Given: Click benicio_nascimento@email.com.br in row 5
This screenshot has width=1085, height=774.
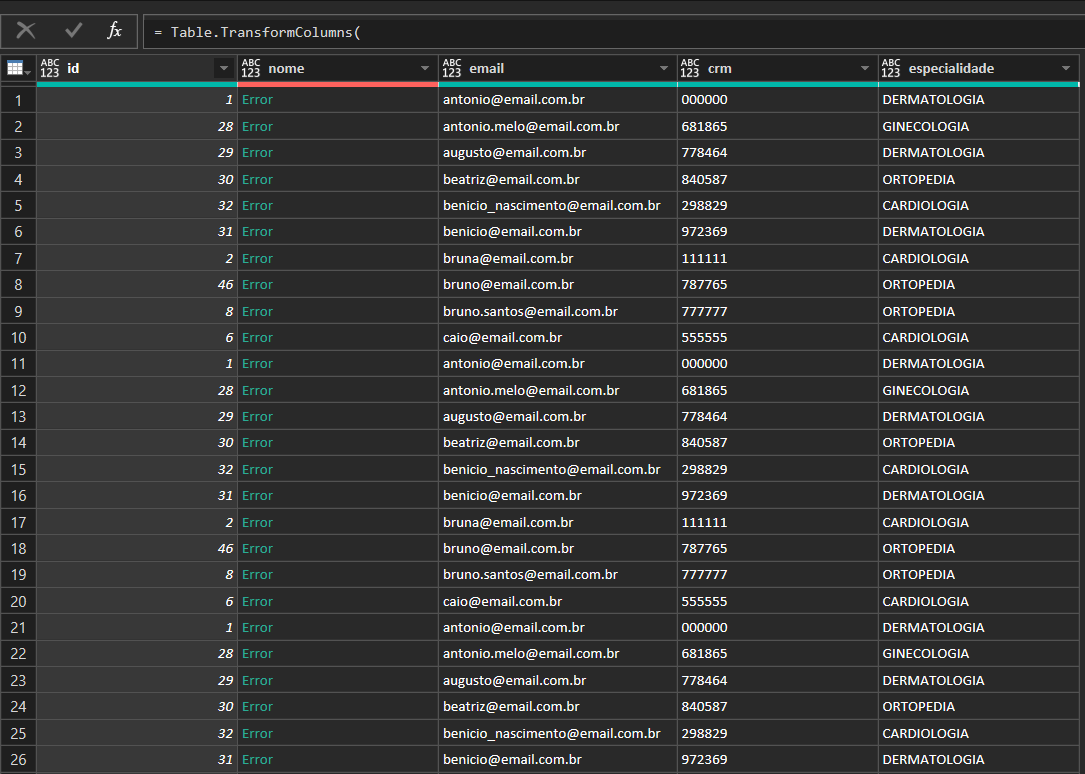Looking at the screenshot, I should point(551,206).
